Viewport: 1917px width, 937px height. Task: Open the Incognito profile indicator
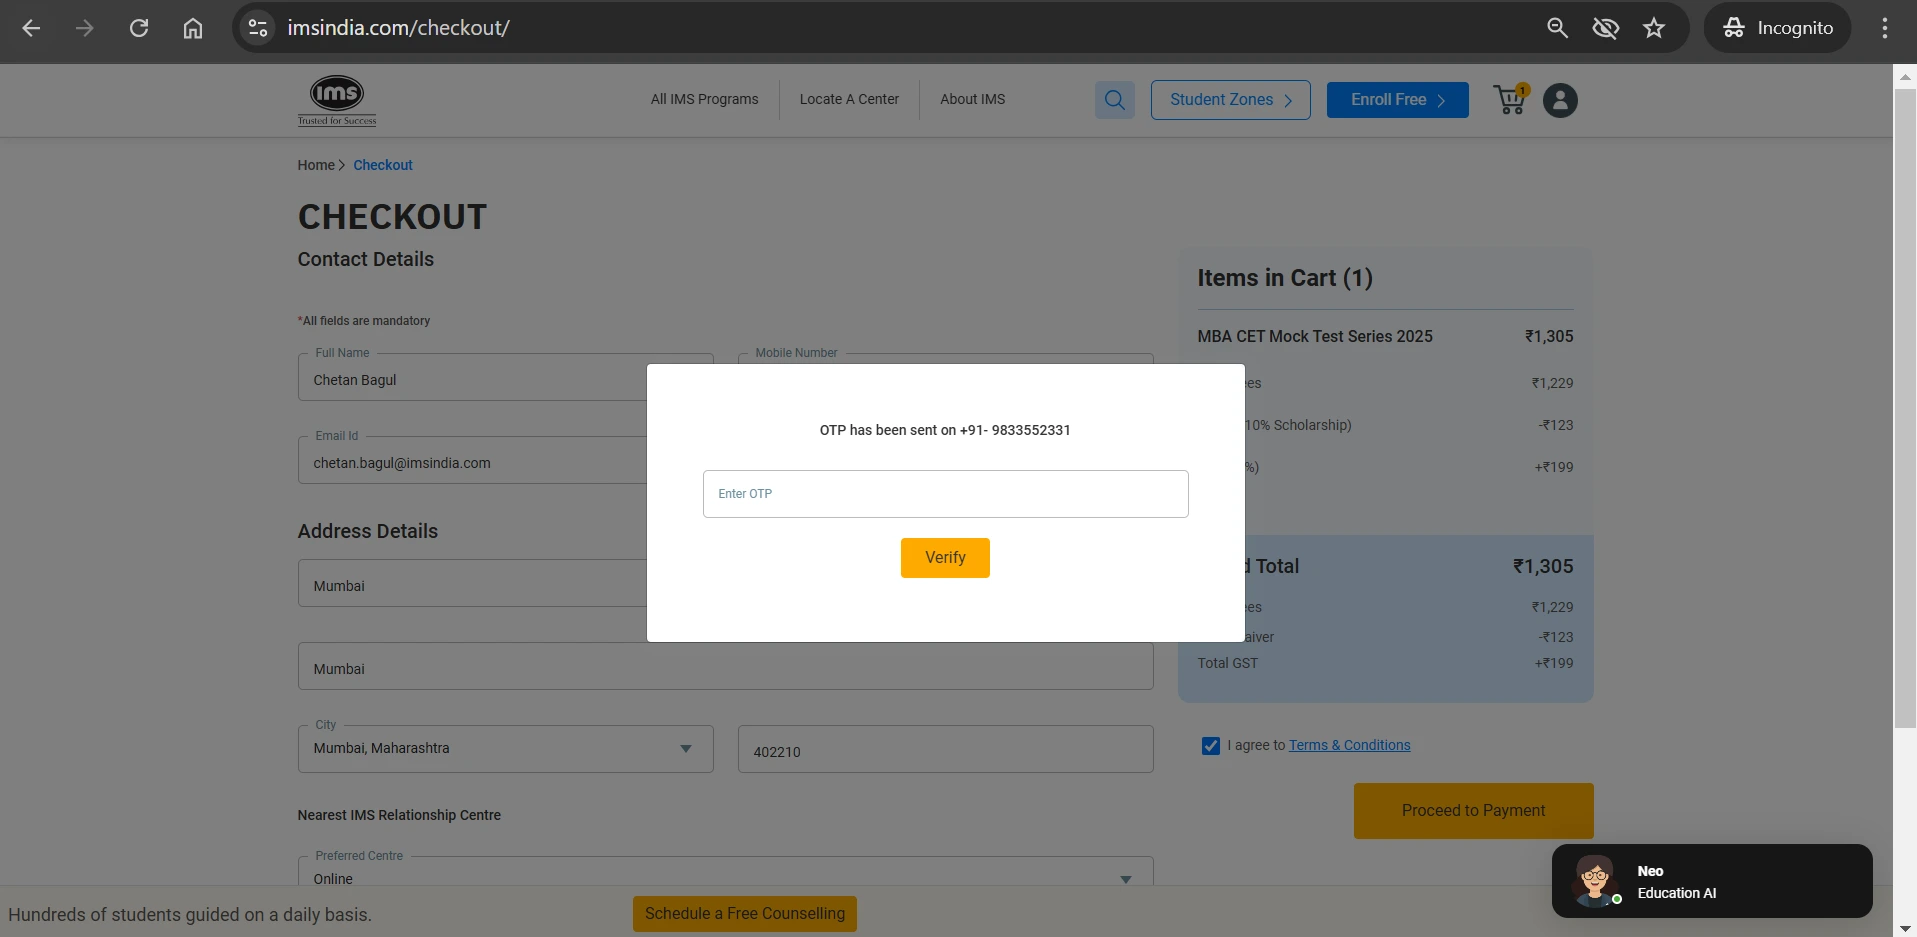(x=1778, y=28)
